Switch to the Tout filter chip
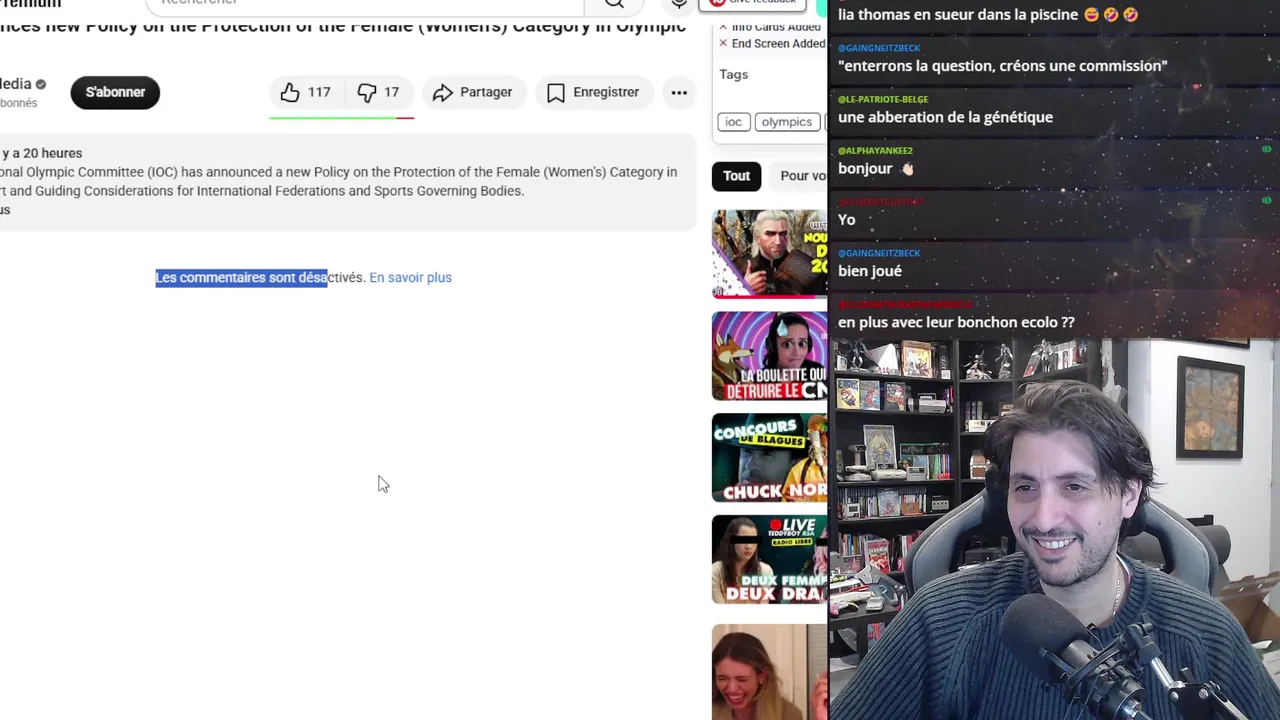Image resolution: width=1280 pixels, height=720 pixels. [x=736, y=176]
